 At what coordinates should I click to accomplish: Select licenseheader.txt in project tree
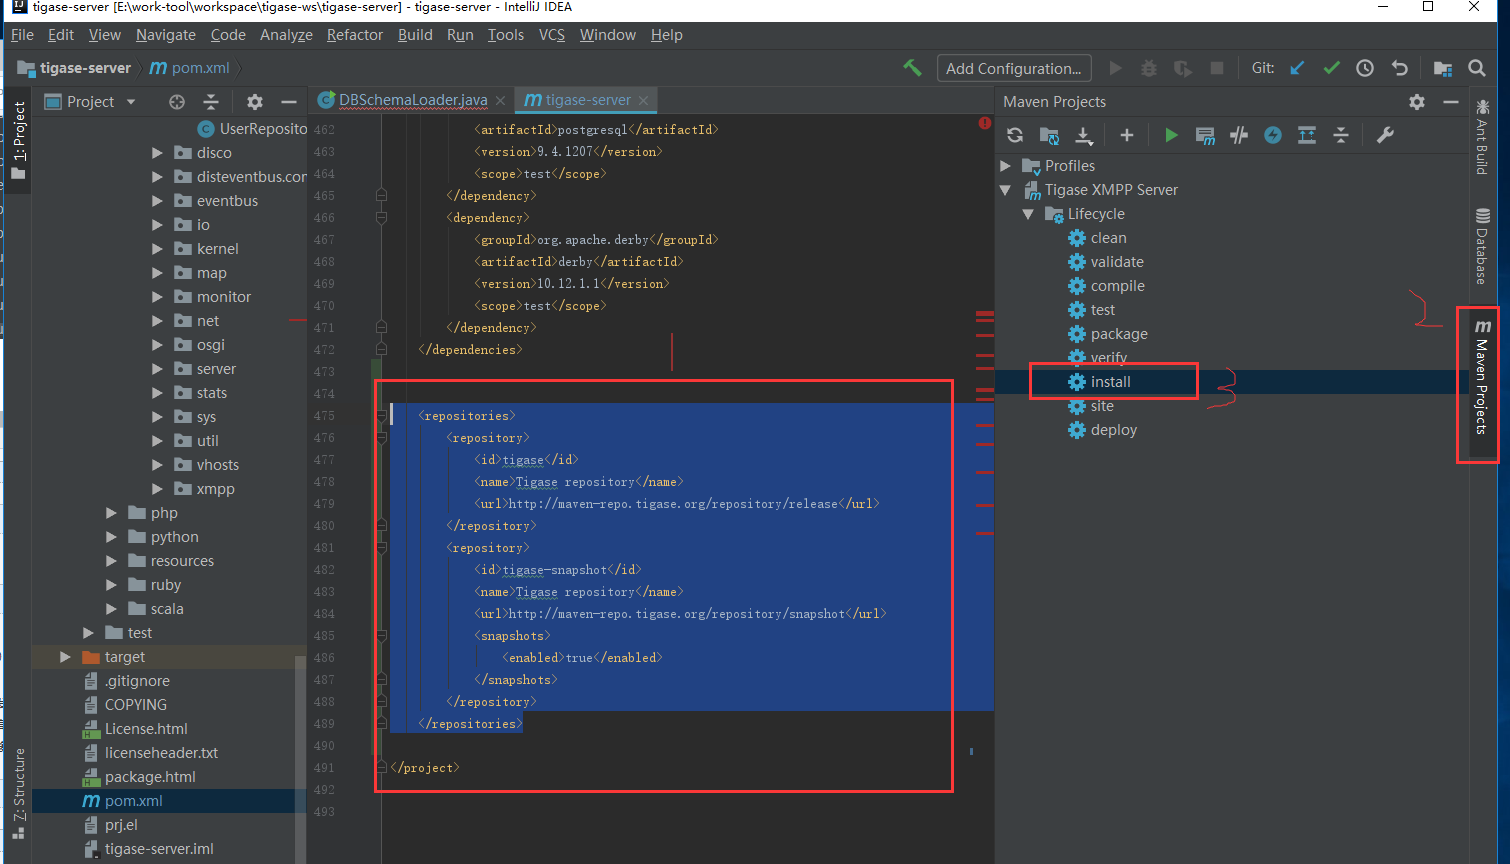pos(161,753)
